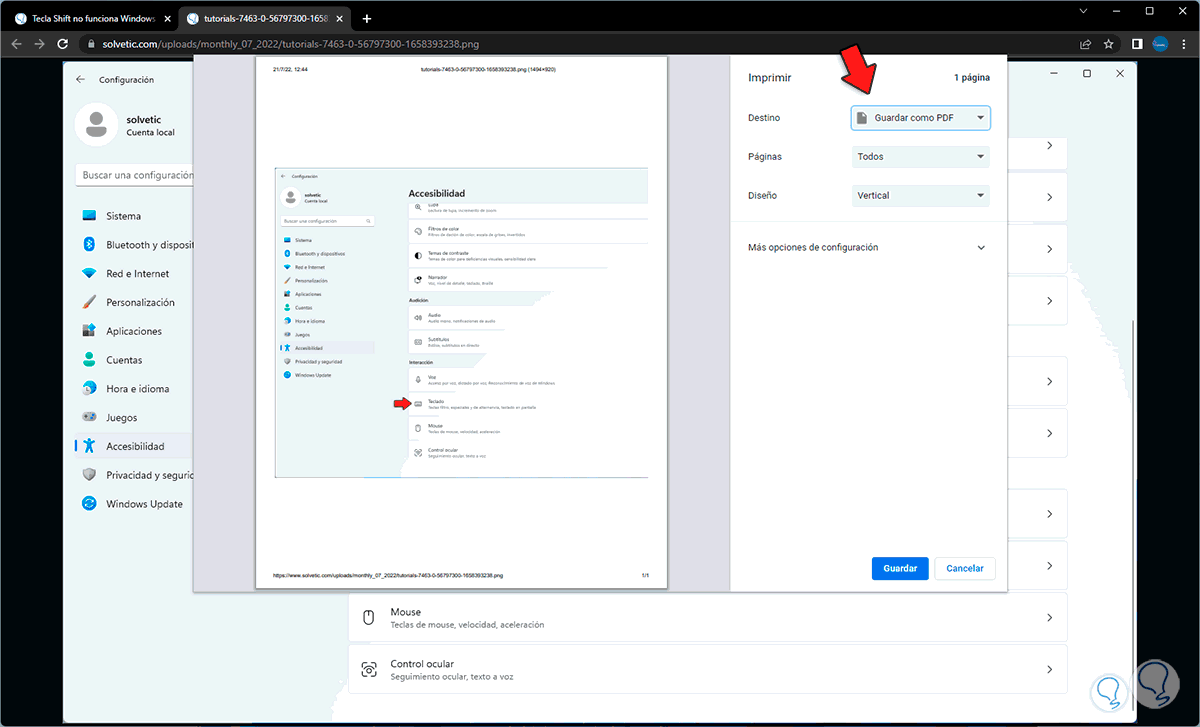Screen dimensions: 1200x727
Task: Bookmark this page with star icon
Action: [x=1108, y=44]
